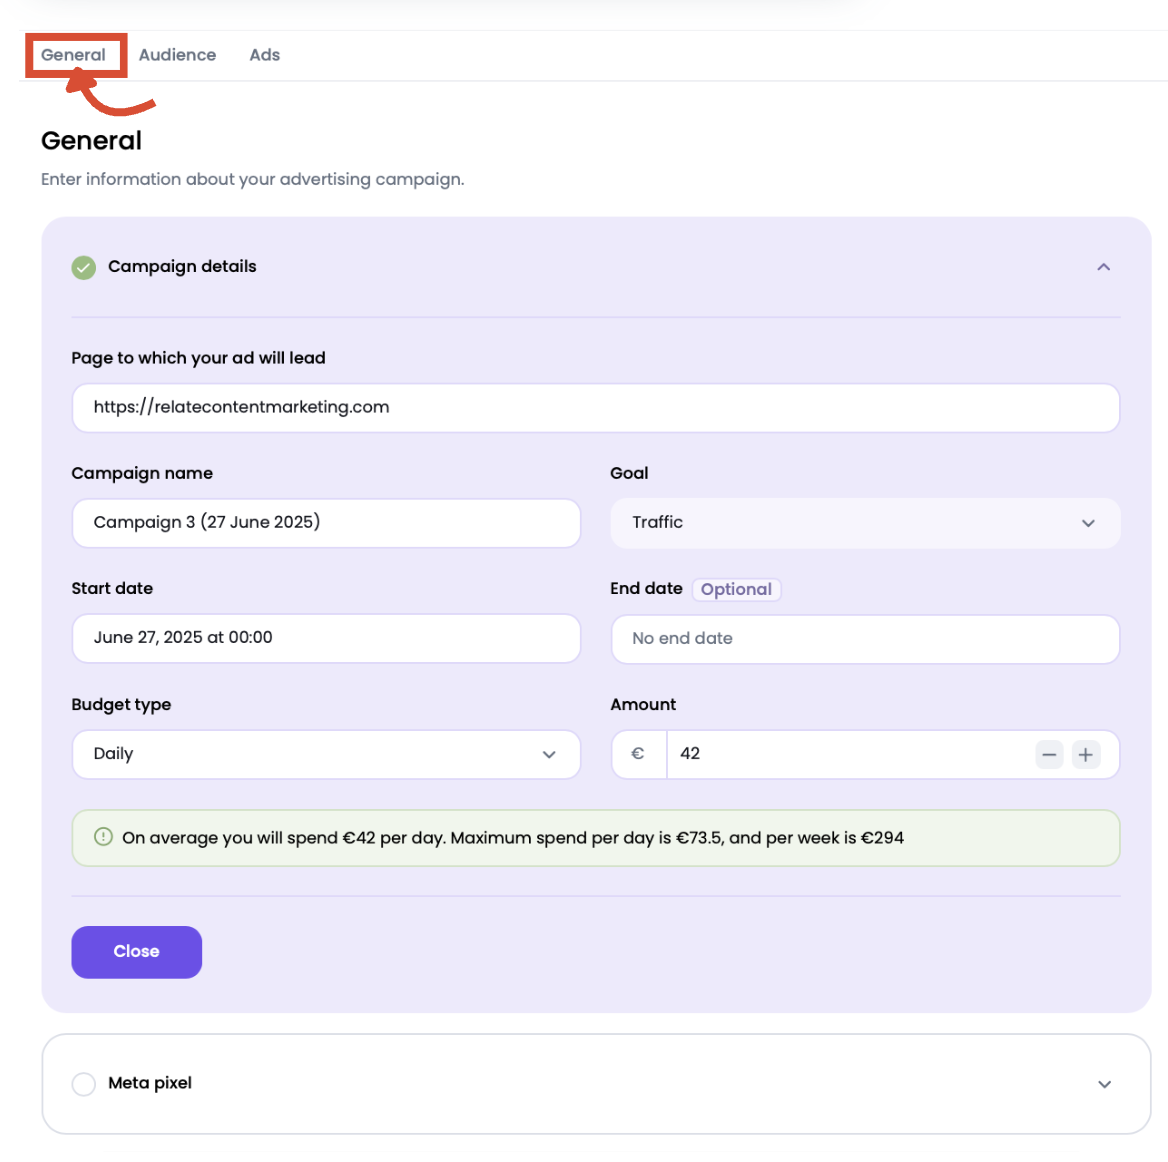Click the No end date field
Image resolution: width=1168 pixels, height=1162 pixels.
(x=865, y=639)
